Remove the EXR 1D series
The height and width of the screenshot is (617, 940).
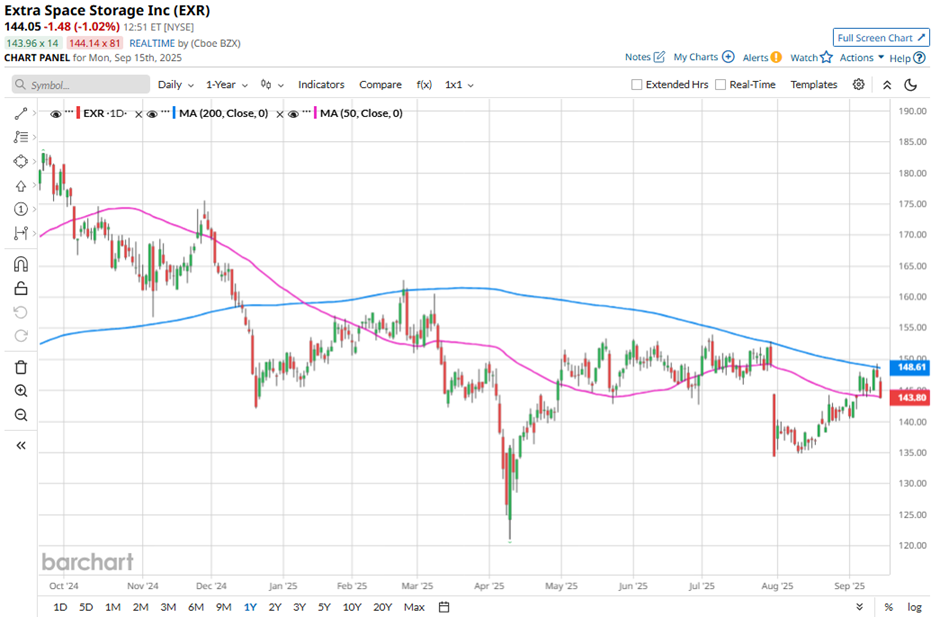(x=138, y=115)
